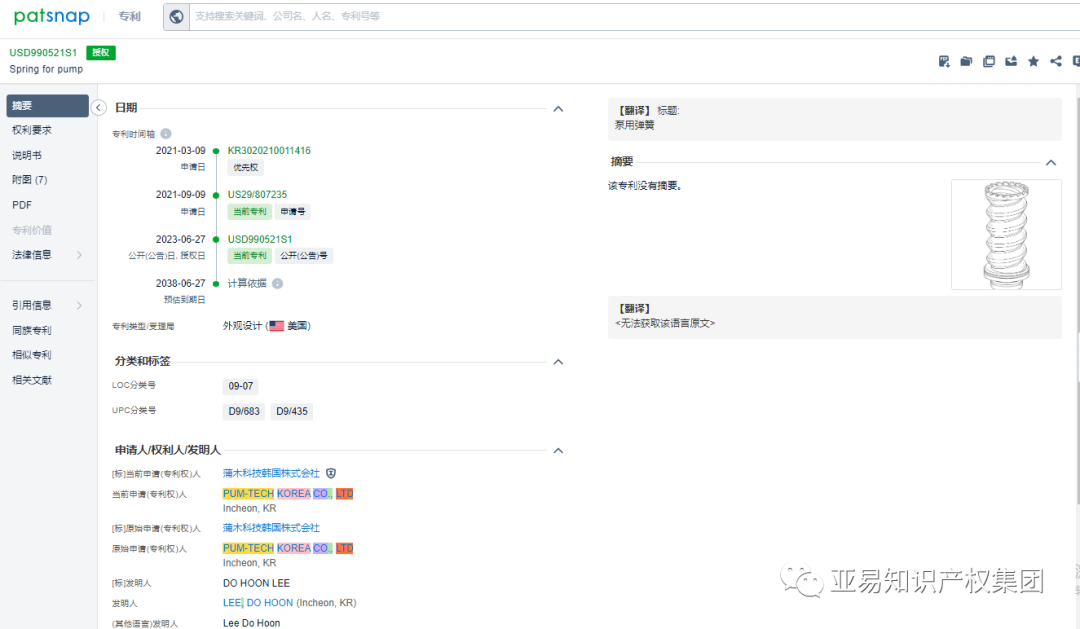Click the 外观设计 patent type text

[242, 326]
